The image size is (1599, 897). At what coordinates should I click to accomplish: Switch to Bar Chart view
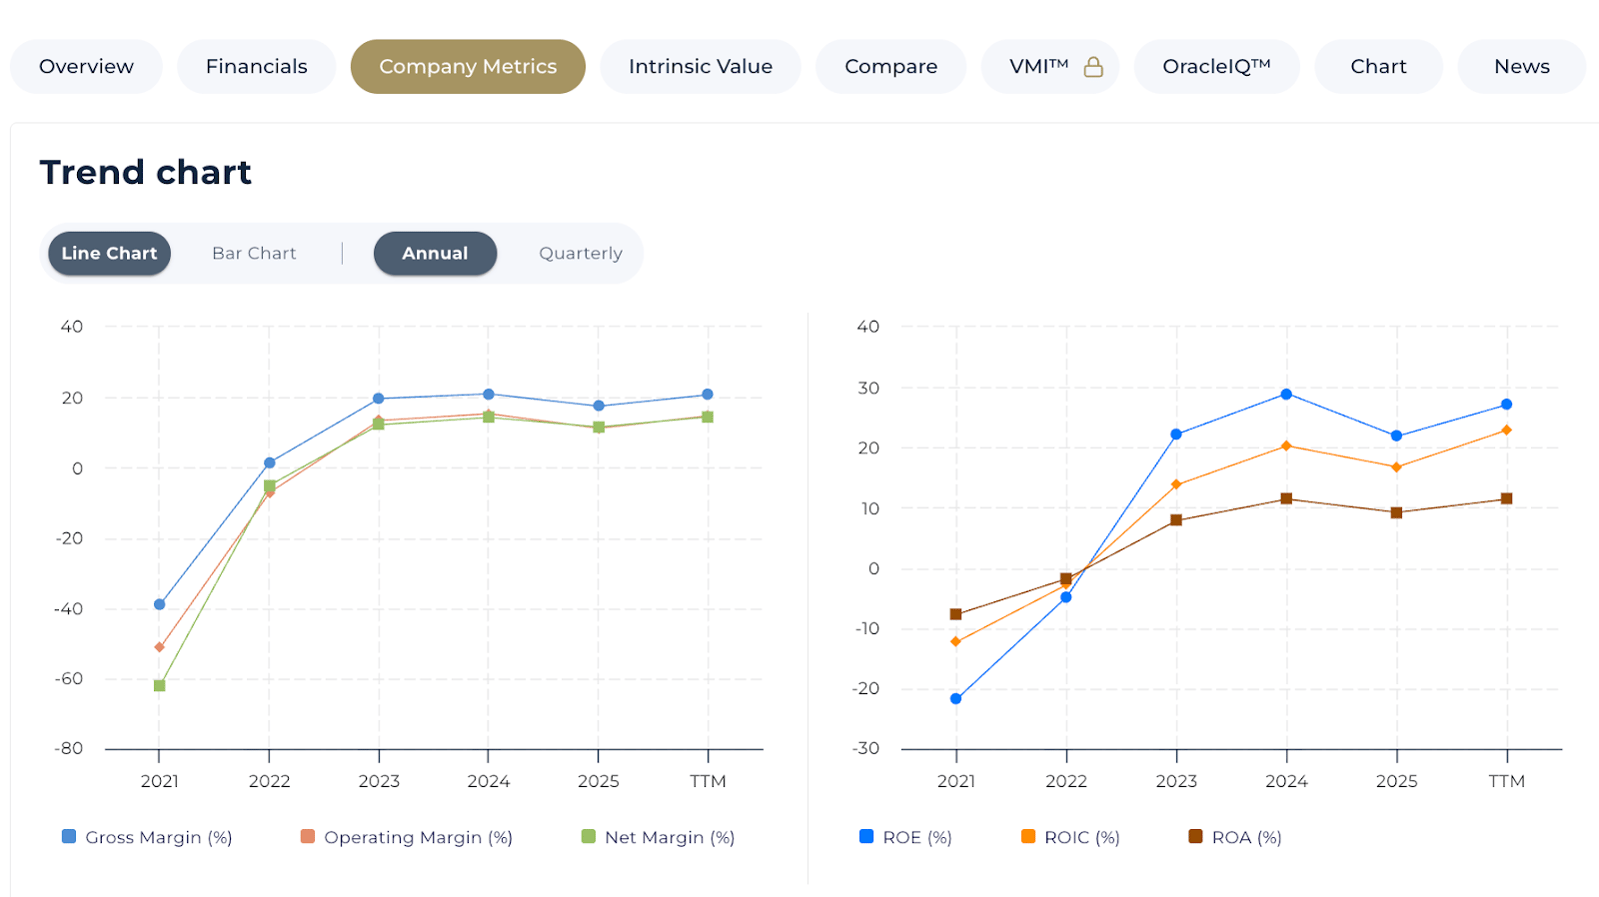tap(254, 254)
